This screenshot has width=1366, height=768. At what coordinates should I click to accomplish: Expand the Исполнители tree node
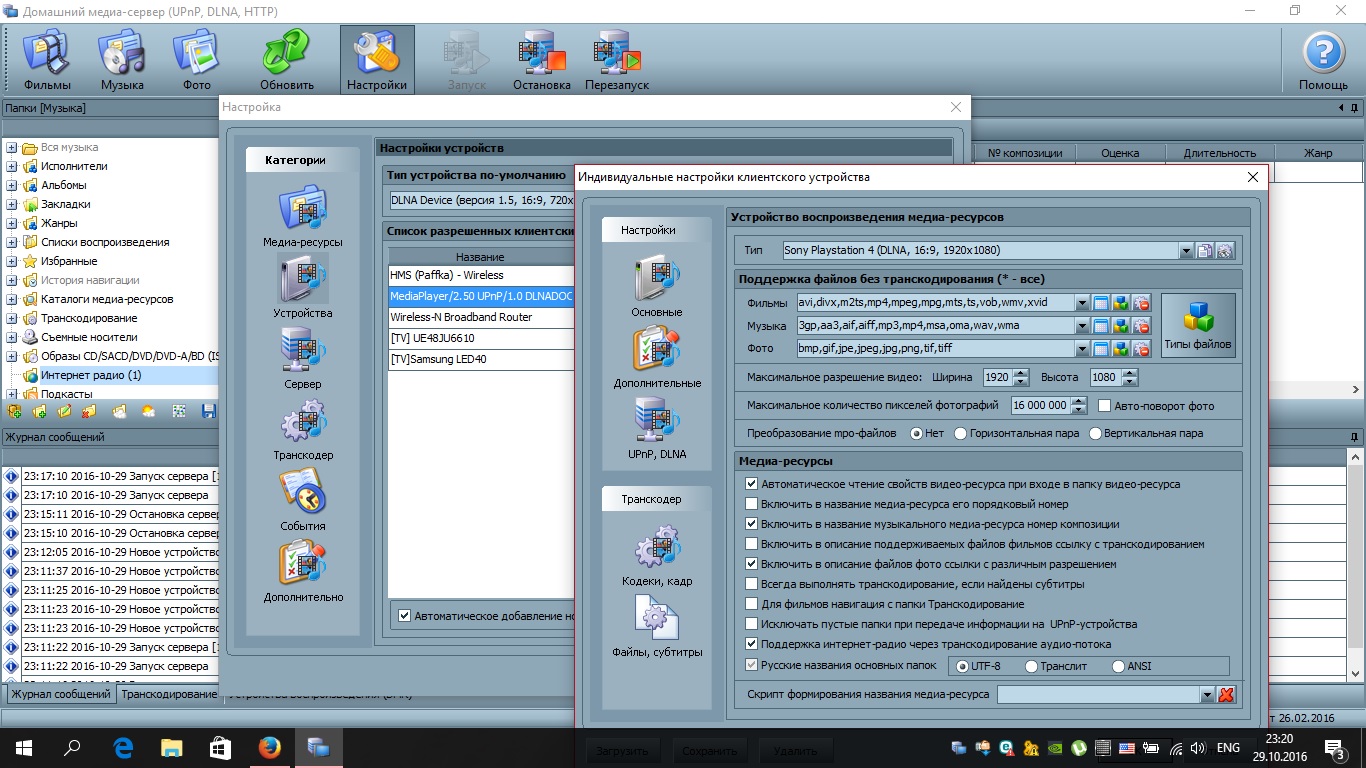coord(12,166)
